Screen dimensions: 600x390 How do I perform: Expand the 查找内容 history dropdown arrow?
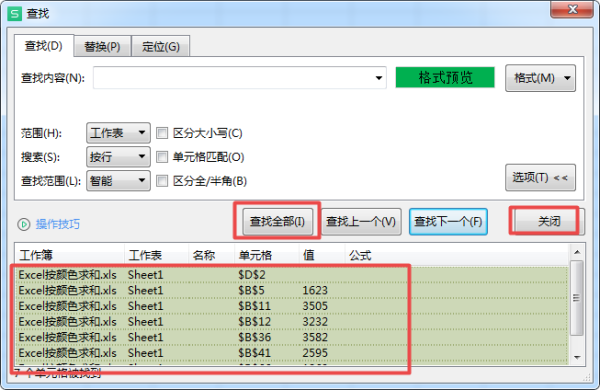click(378, 78)
